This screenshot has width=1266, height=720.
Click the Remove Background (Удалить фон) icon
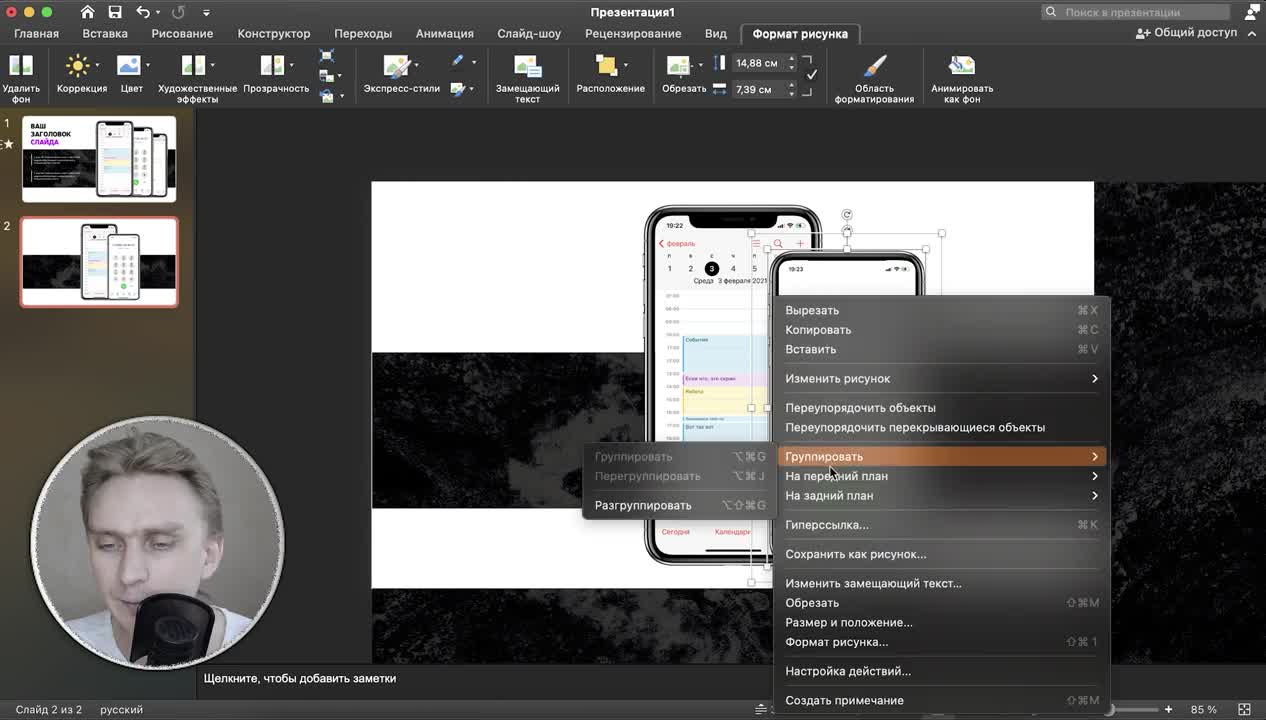pos(20,66)
